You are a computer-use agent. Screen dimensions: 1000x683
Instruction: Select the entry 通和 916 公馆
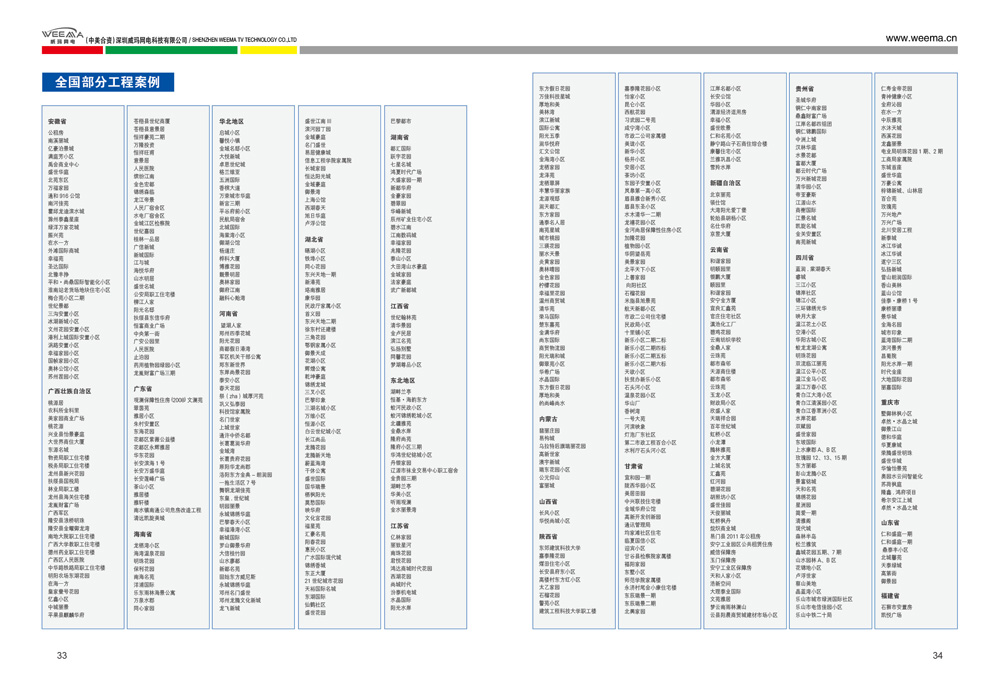(64, 196)
